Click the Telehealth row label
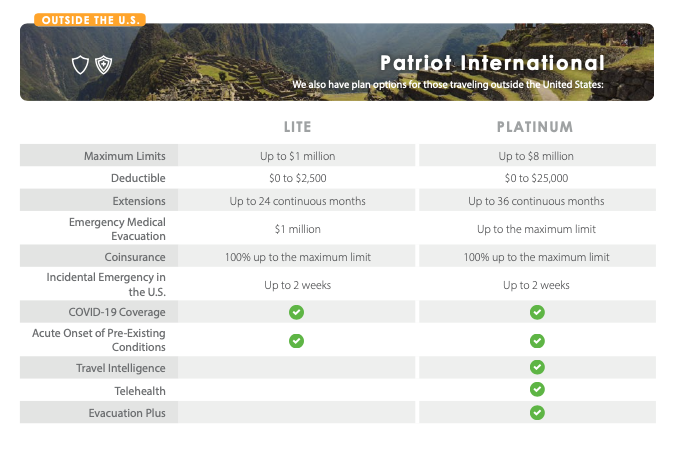 click(139, 390)
